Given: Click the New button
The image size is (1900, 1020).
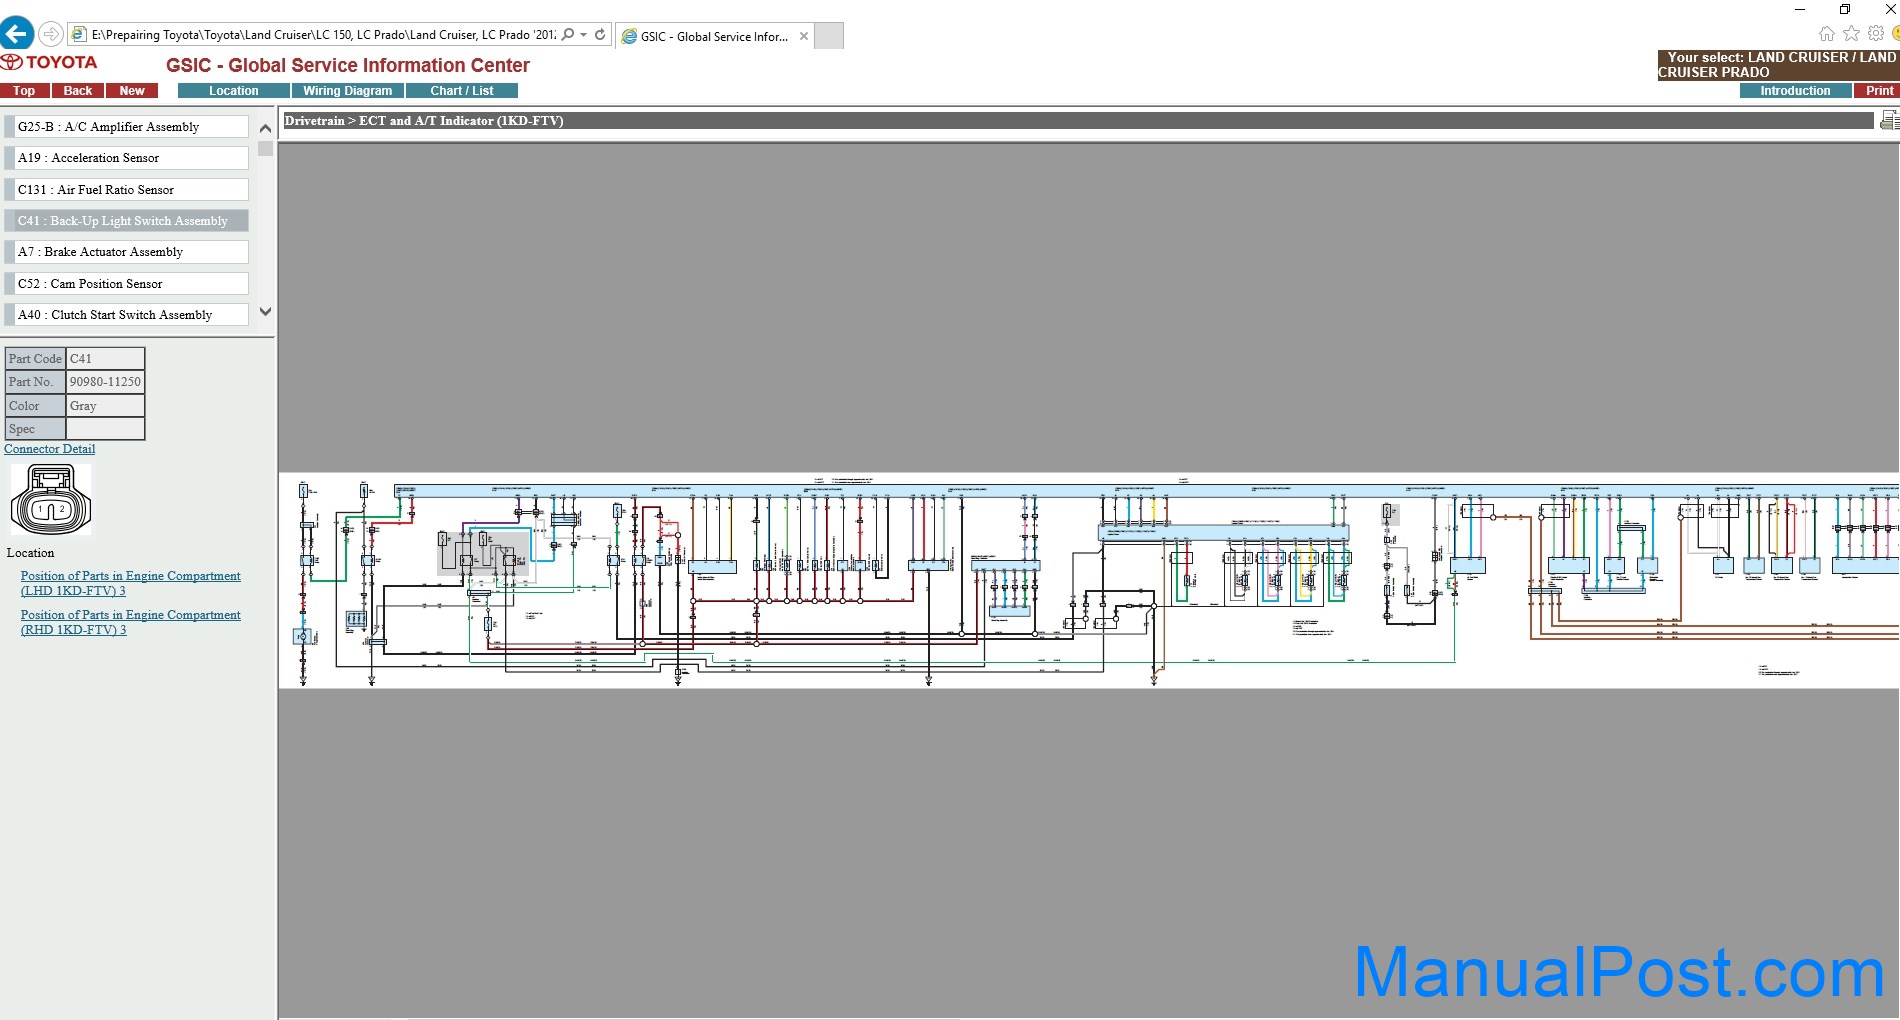Looking at the screenshot, I should click(x=132, y=91).
